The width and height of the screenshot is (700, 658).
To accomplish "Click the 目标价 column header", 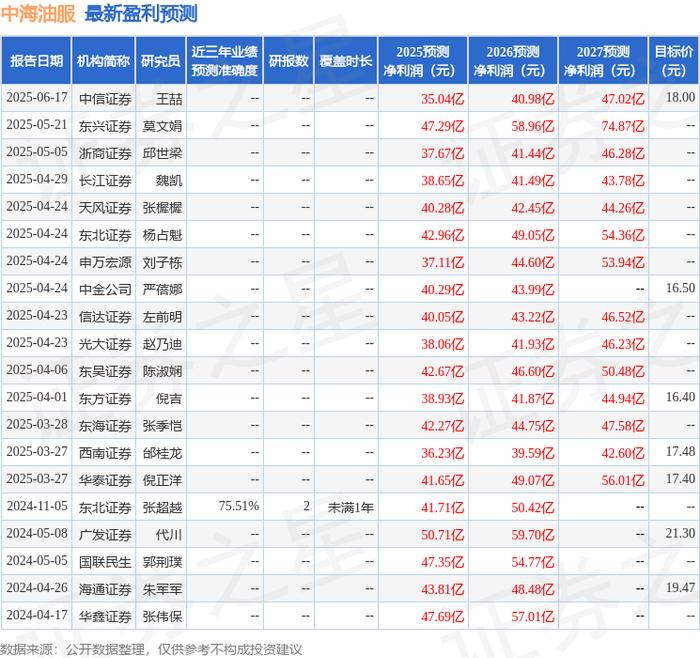I will tap(674, 61).
